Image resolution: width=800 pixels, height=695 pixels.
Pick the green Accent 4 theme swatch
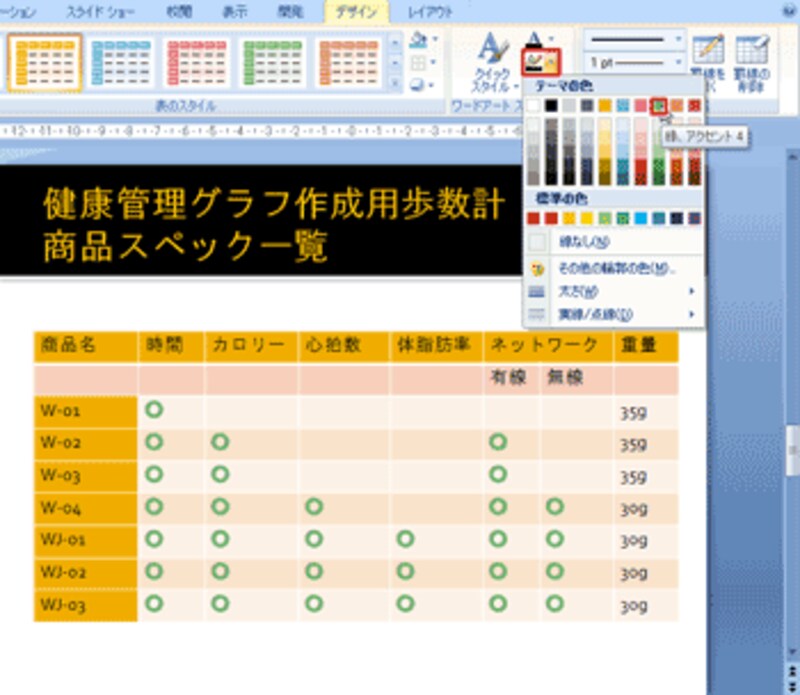(659, 106)
